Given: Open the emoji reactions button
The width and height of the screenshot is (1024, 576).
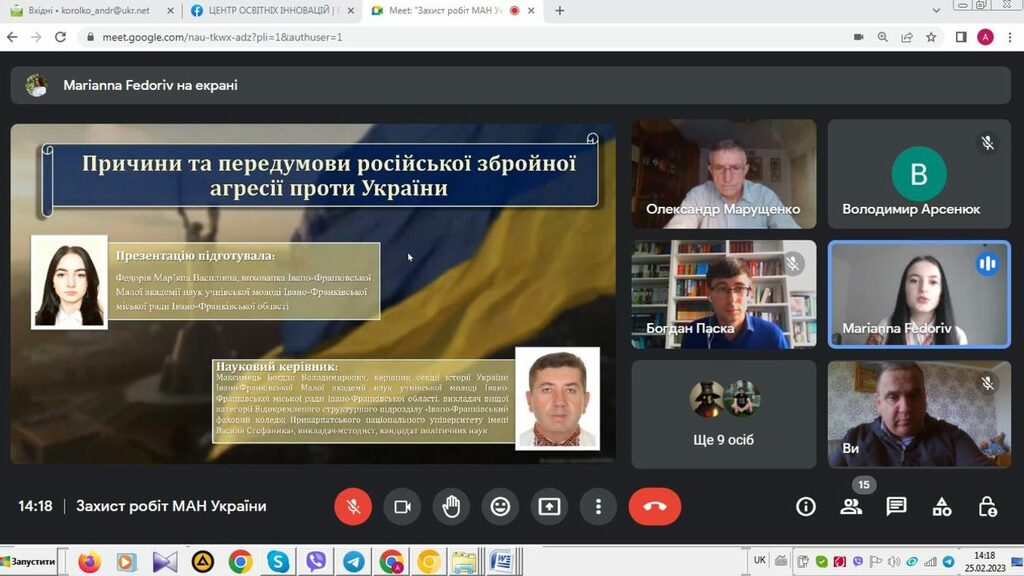Looking at the screenshot, I should click(500, 507).
